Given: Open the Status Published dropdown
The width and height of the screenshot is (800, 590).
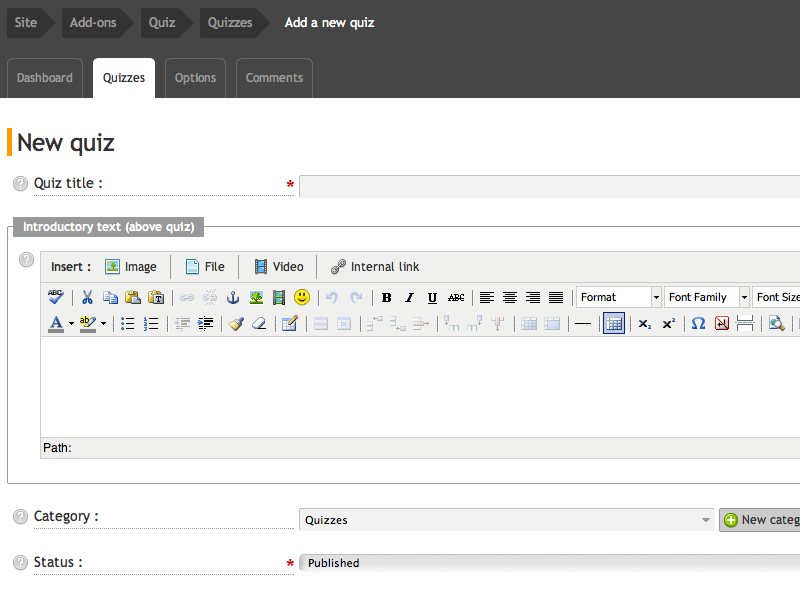Looking at the screenshot, I should point(549,563).
